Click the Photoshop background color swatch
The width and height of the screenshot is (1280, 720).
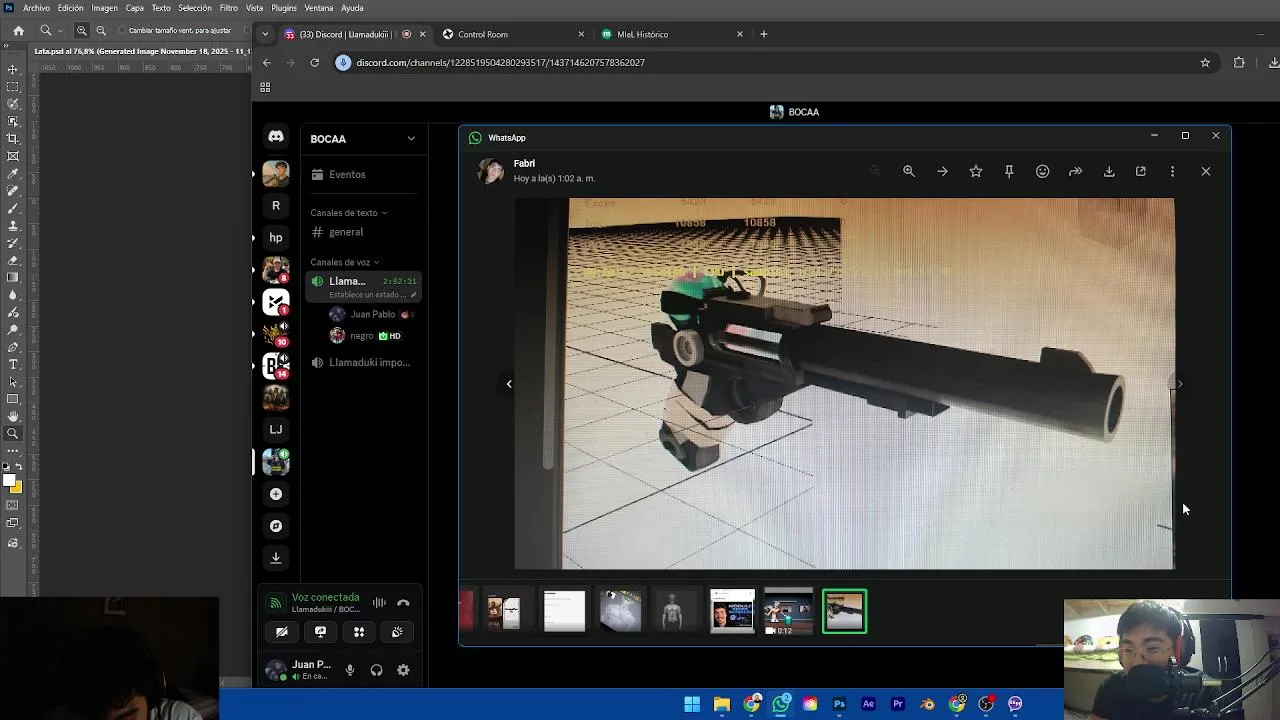pyautogui.click(x=18, y=489)
